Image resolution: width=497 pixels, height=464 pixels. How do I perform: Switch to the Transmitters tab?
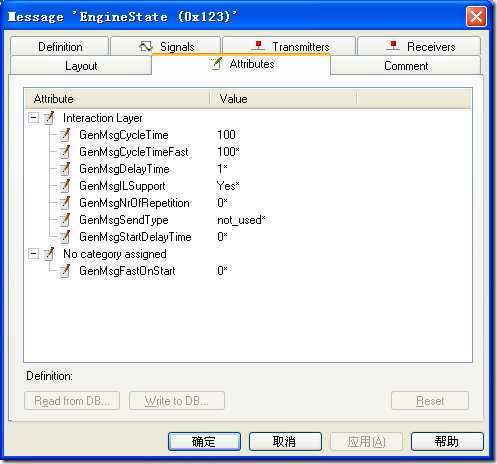click(x=289, y=46)
